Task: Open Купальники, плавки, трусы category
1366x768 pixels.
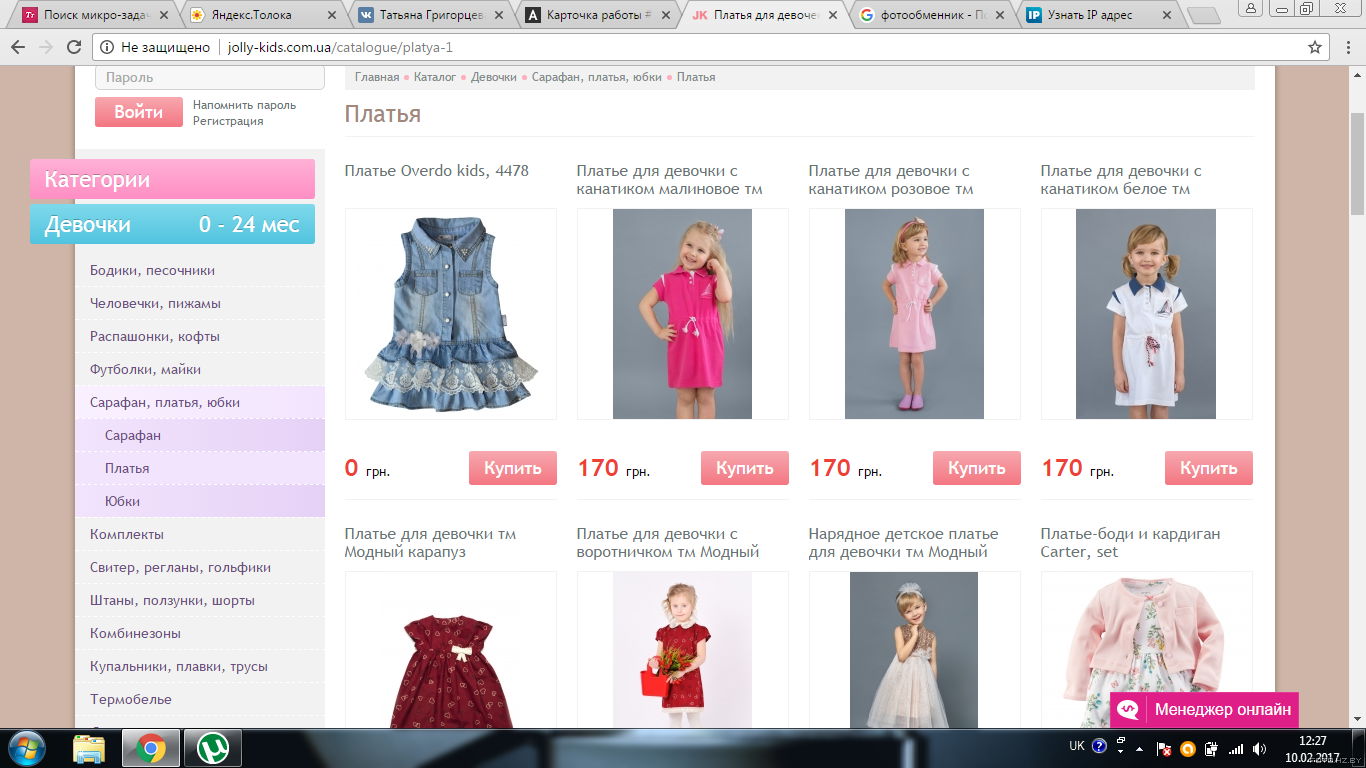Action: click(x=200, y=666)
